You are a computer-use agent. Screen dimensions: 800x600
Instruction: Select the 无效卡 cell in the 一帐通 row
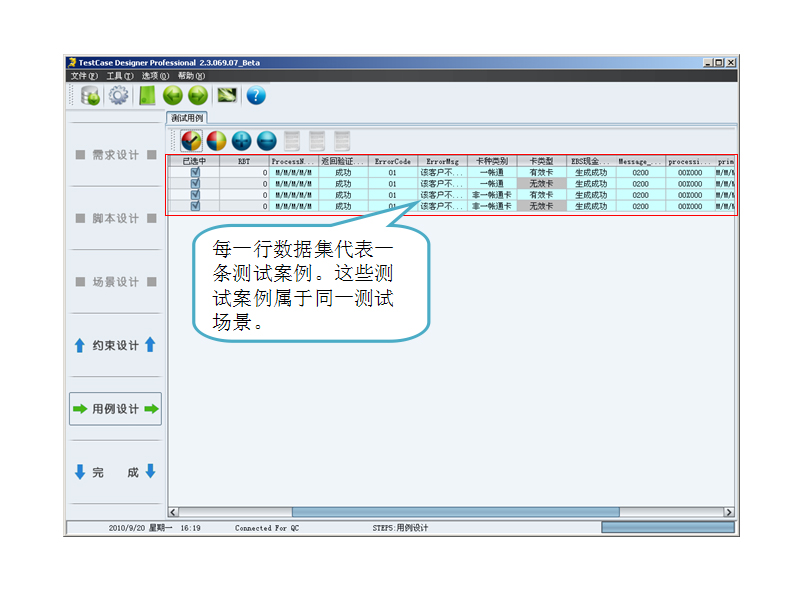tap(541, 184)
